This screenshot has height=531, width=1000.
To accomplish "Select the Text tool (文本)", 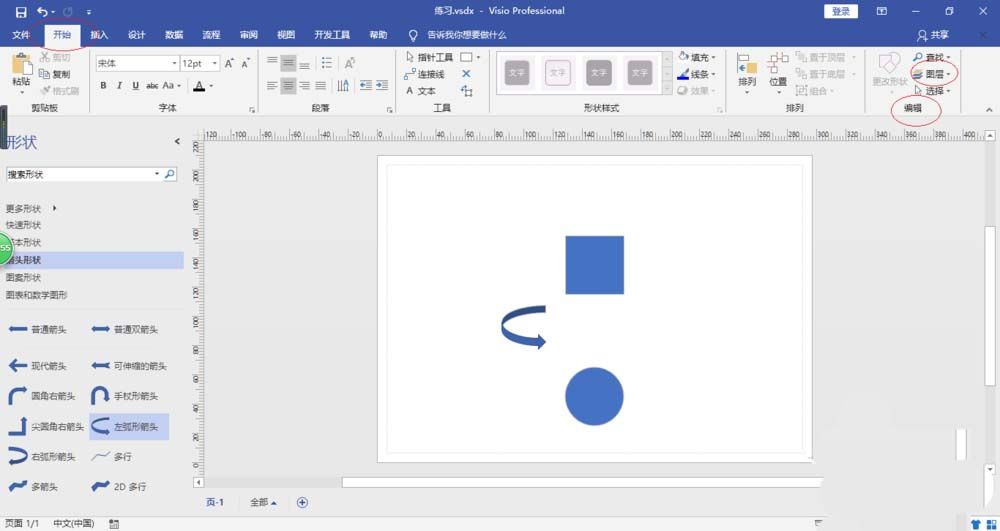I will [x=421, y=91].
